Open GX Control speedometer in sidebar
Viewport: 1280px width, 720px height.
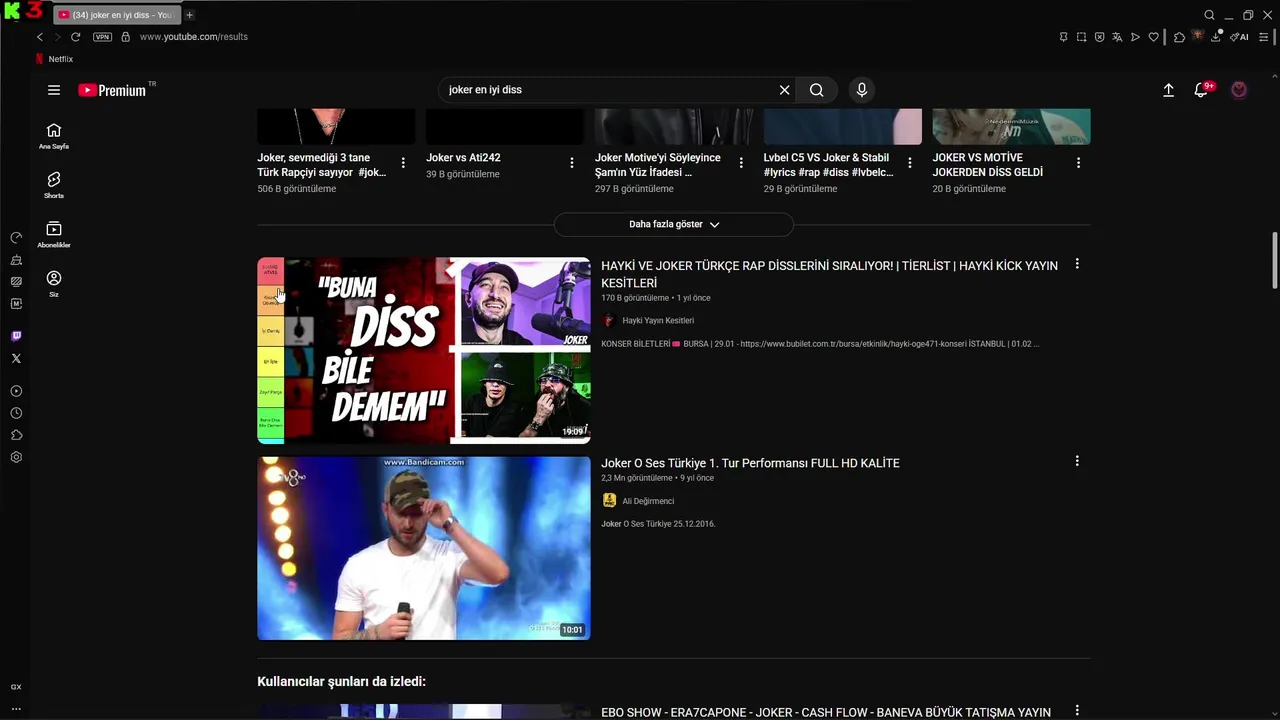(x=16, y=238)
